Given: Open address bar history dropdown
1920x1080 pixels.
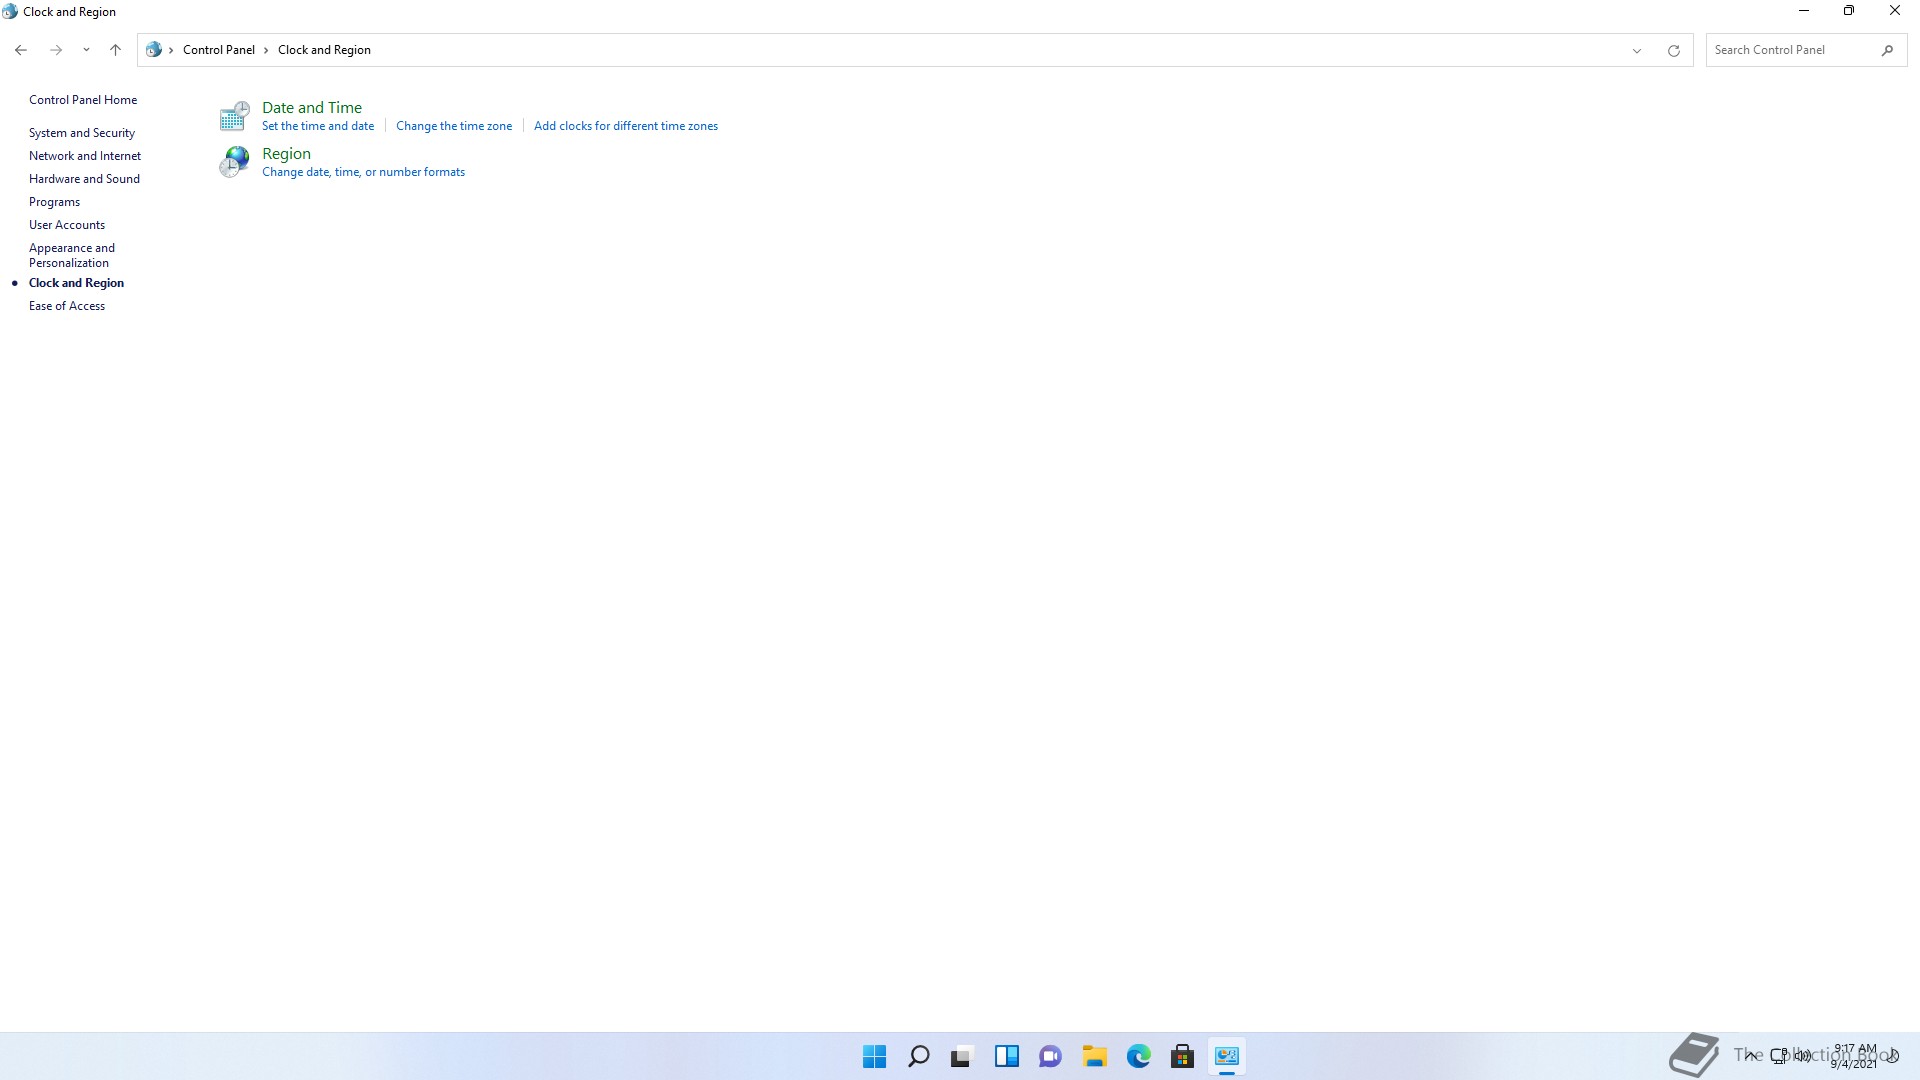Looking at the screenshot, I should click(x=1637, y=50).
